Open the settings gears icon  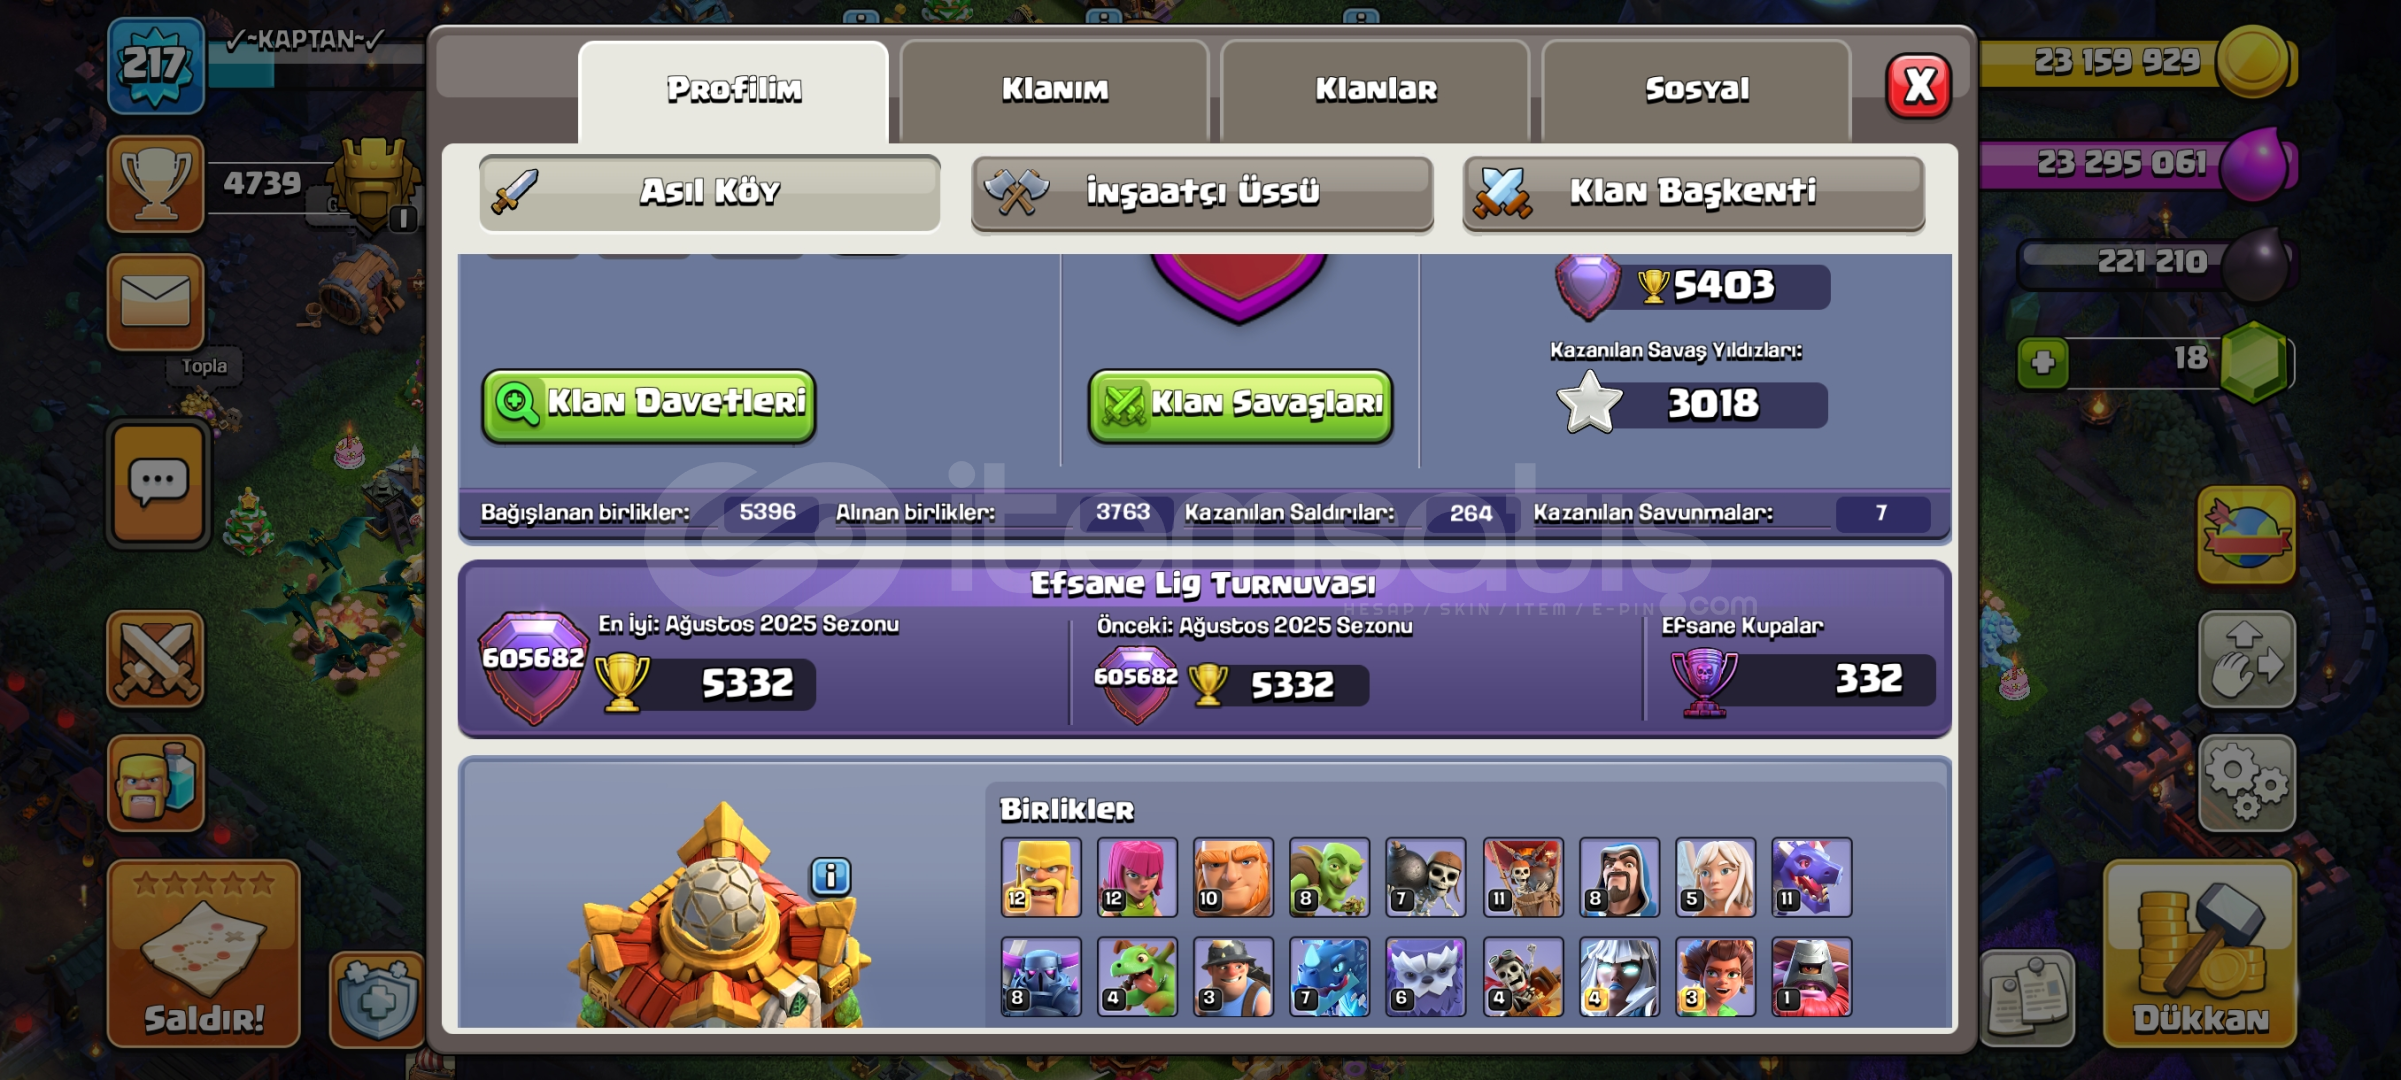tap(2246, 783)
